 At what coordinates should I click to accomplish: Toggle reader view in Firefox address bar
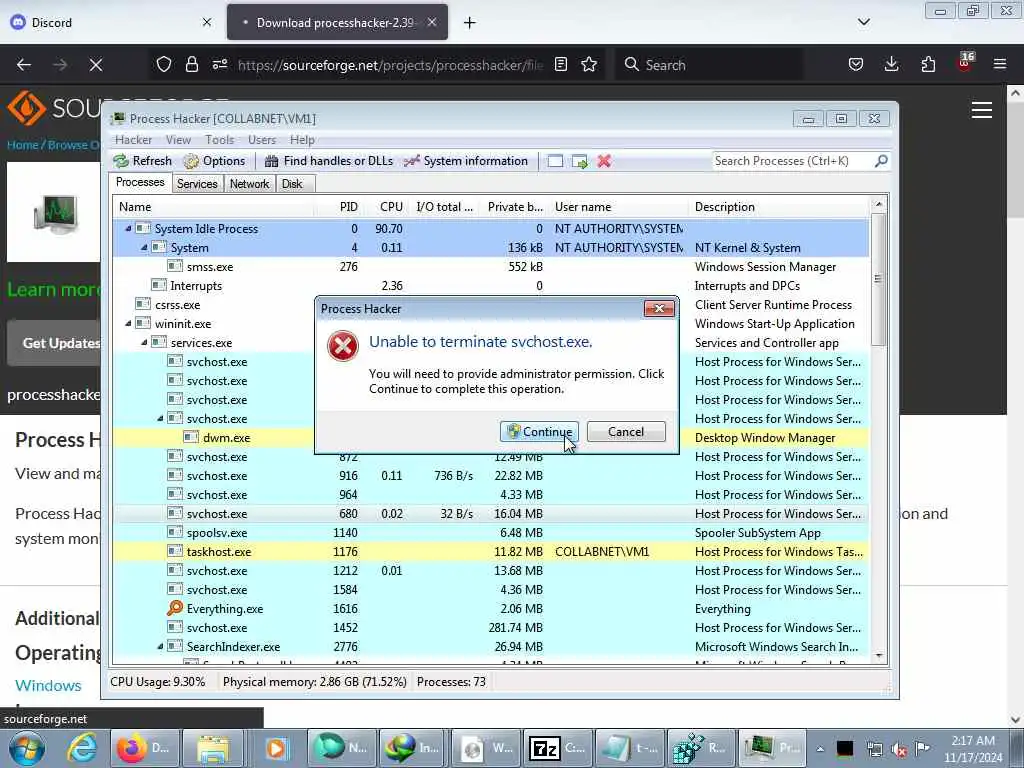coord(560,64)
